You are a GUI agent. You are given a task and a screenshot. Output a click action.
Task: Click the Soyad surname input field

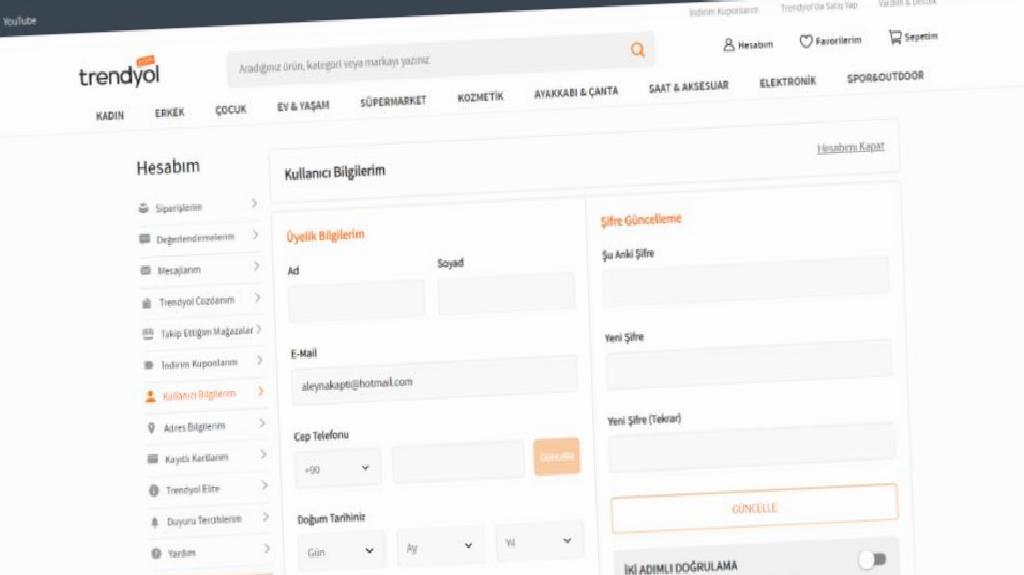pyautogui.click(x=506, y=293)
